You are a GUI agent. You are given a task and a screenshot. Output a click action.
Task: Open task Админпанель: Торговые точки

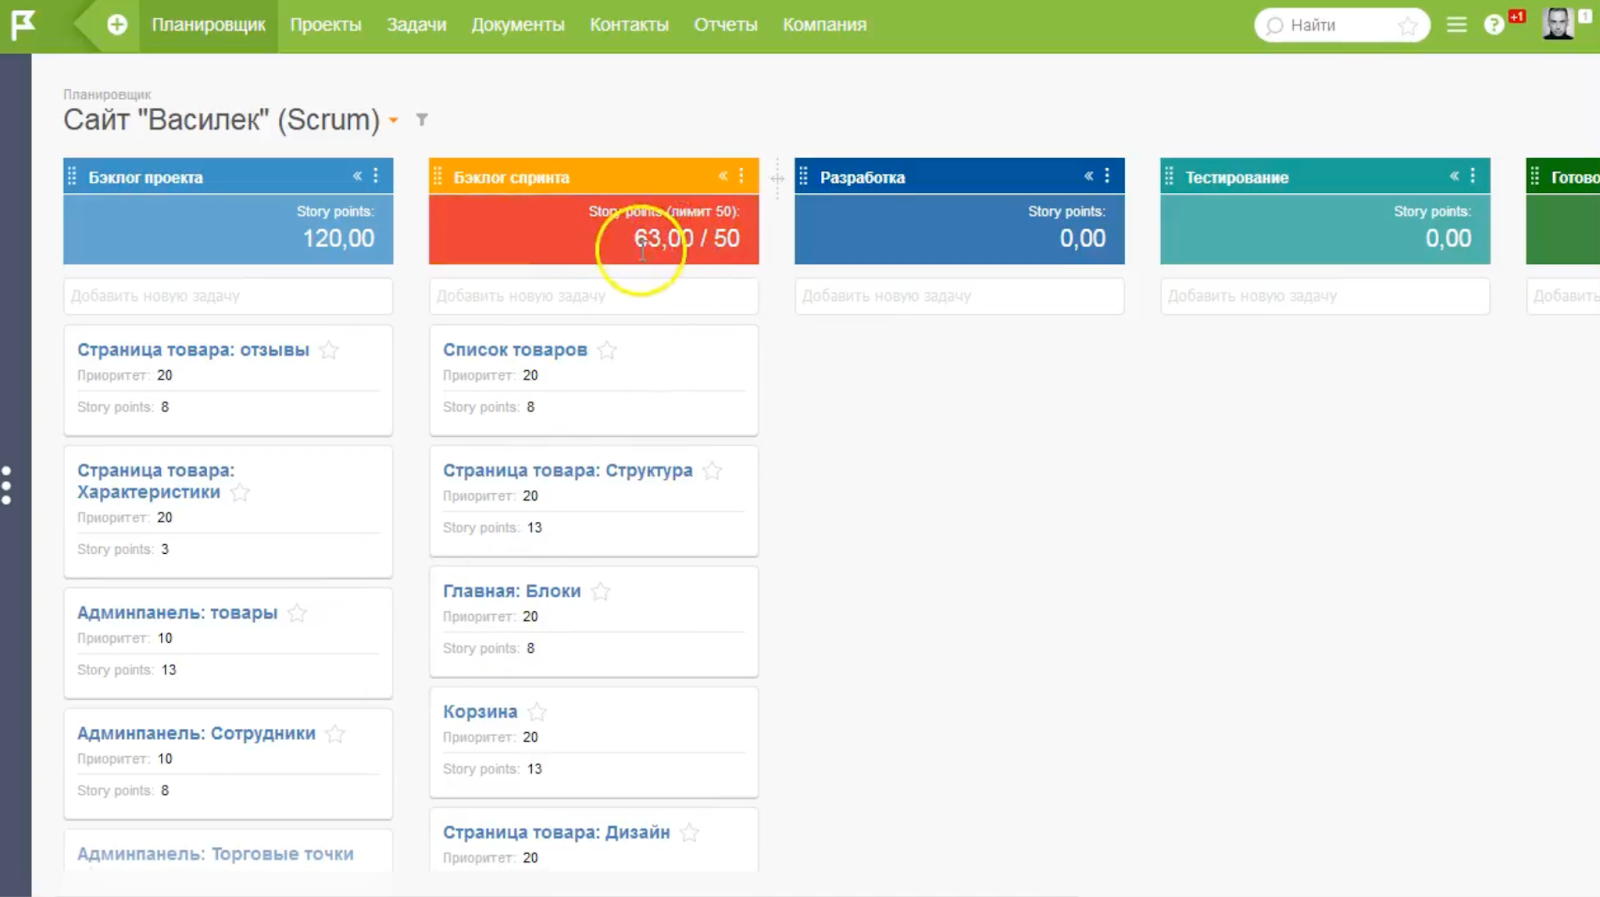(215, 855)
